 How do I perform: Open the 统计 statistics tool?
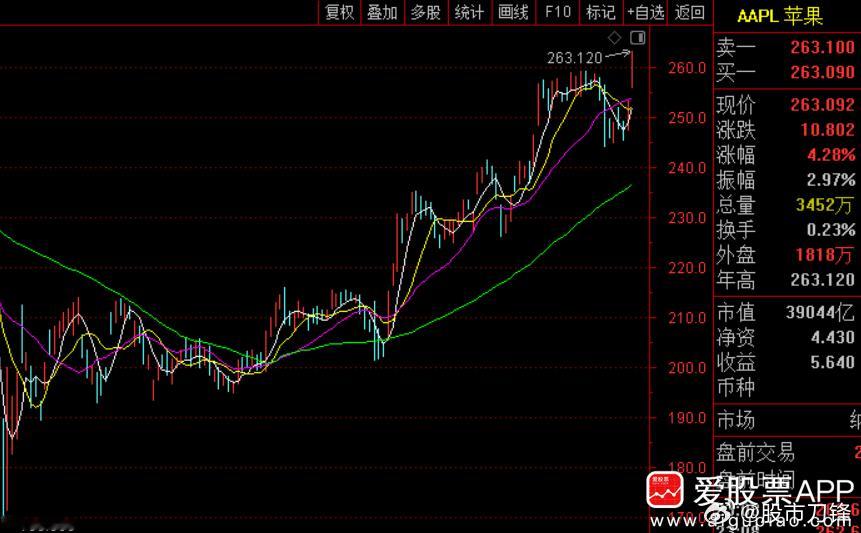click(469, 12)
